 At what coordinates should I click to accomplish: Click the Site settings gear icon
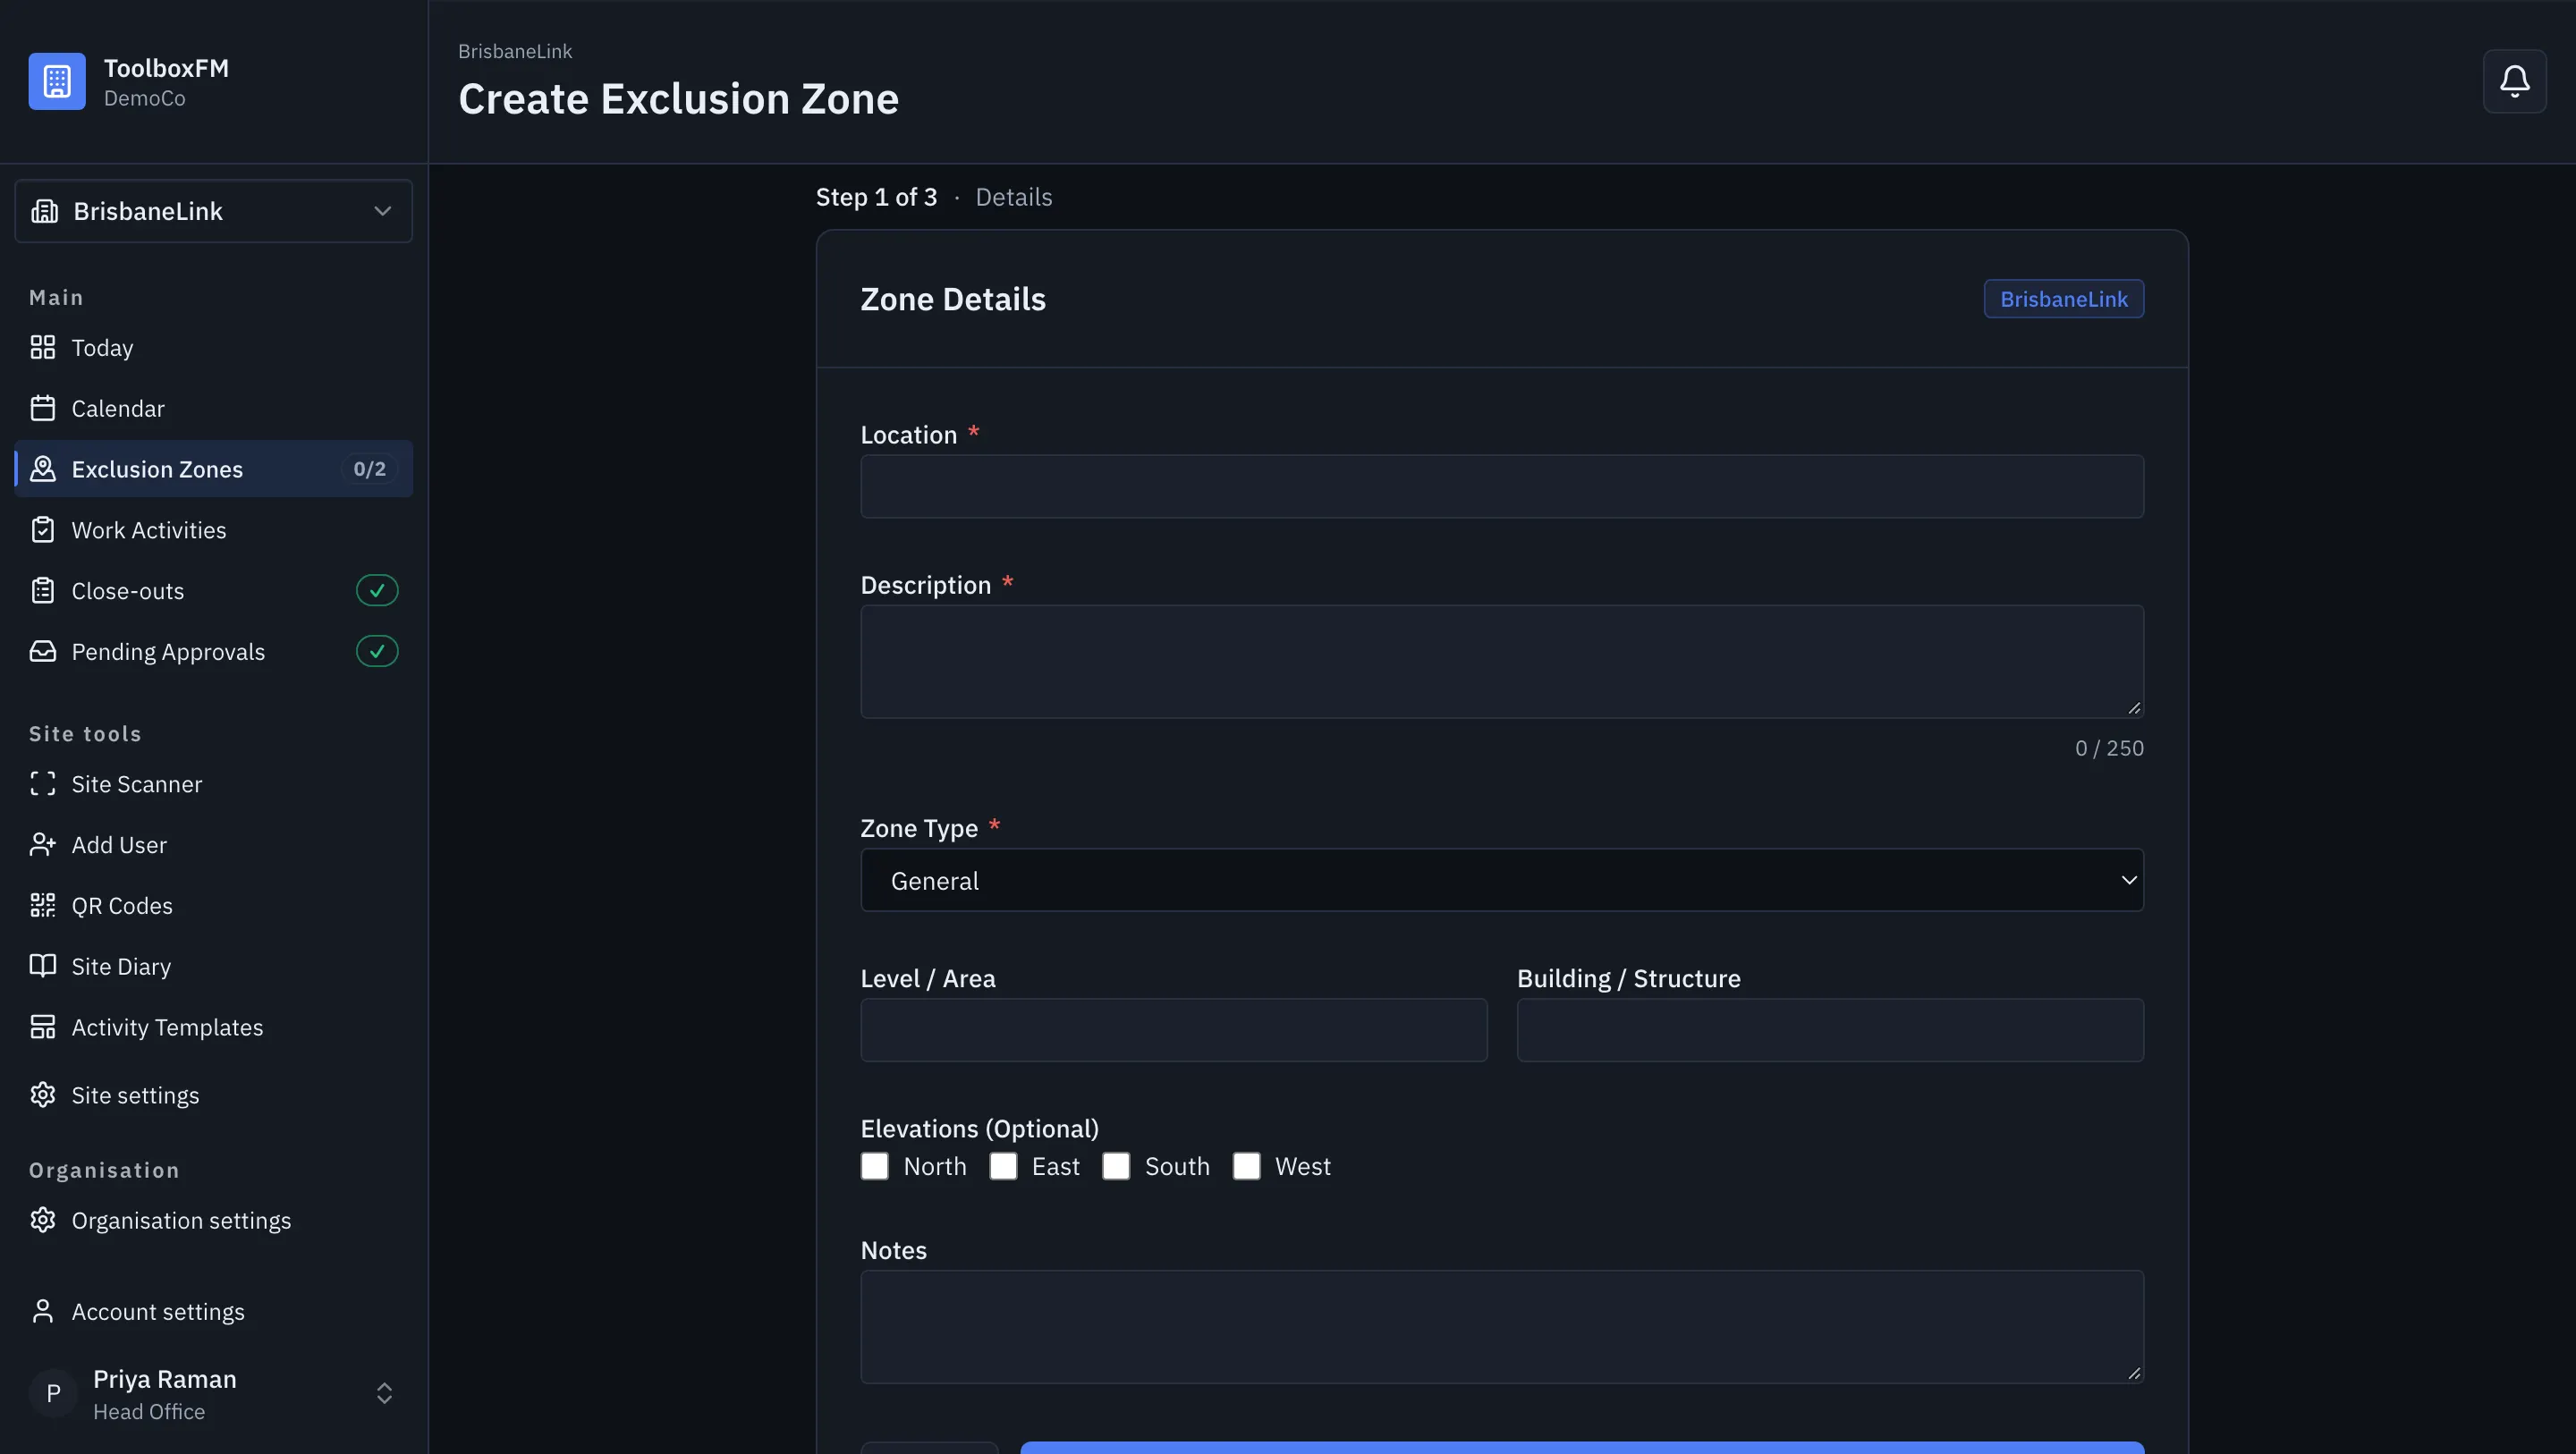[x=42, y=1095]
